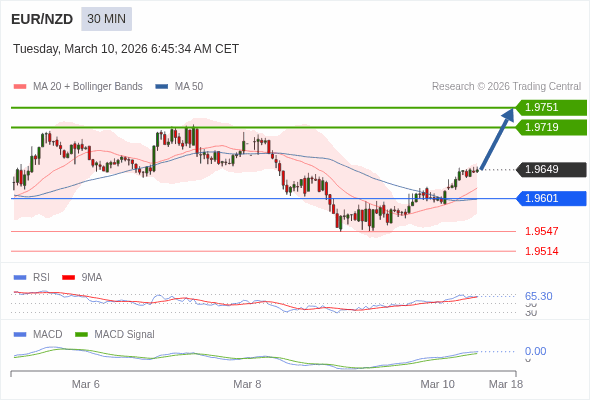
Task: Click the blue MACD legend swatch
Action: coord(20,335)
